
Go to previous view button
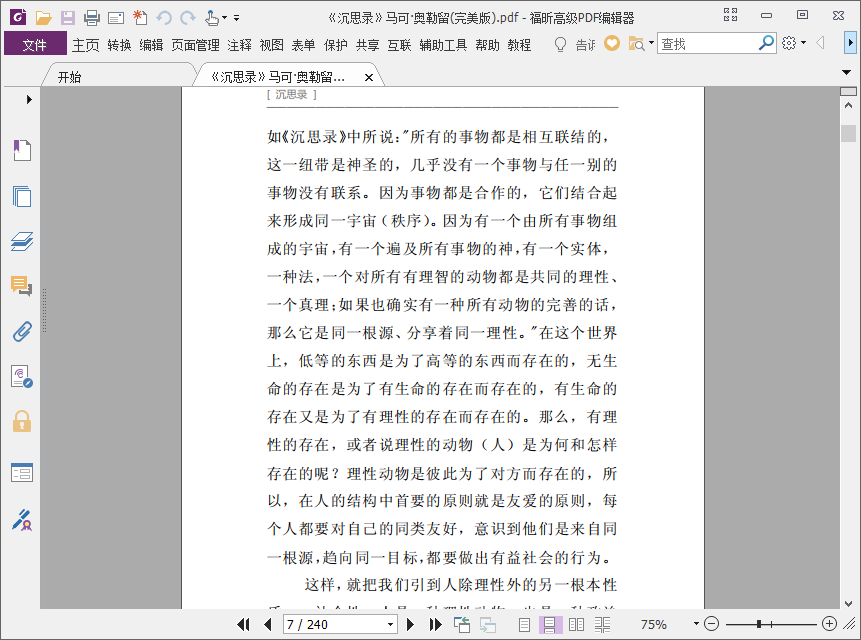tap(462, 624)
